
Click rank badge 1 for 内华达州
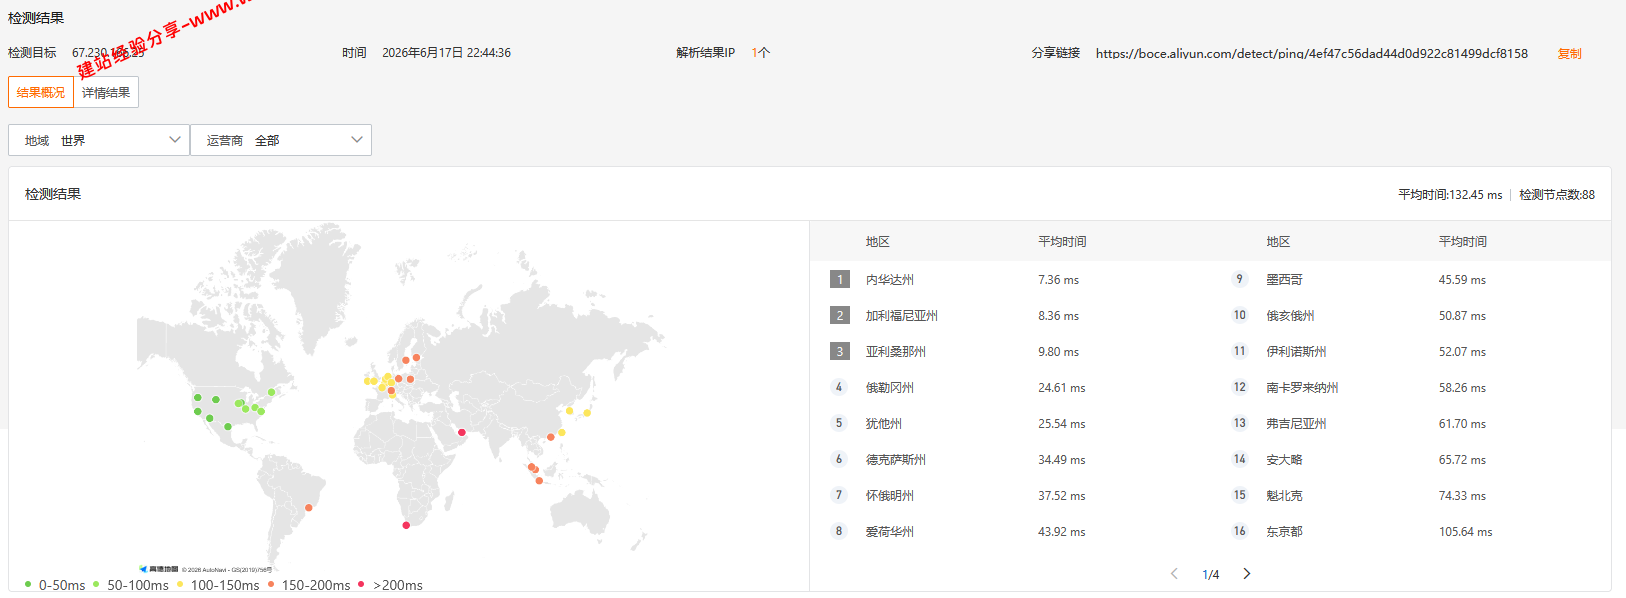click(840, 279)
